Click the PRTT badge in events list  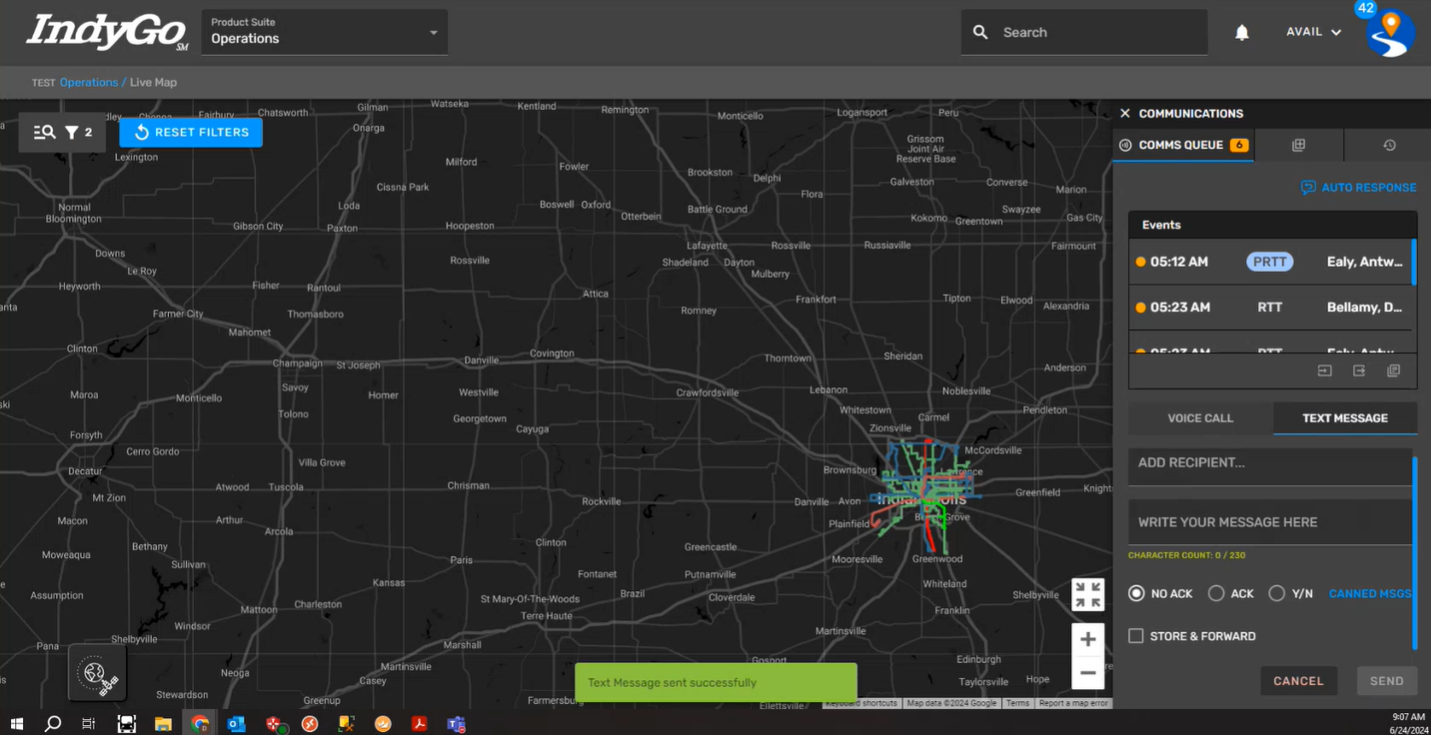1270,262
